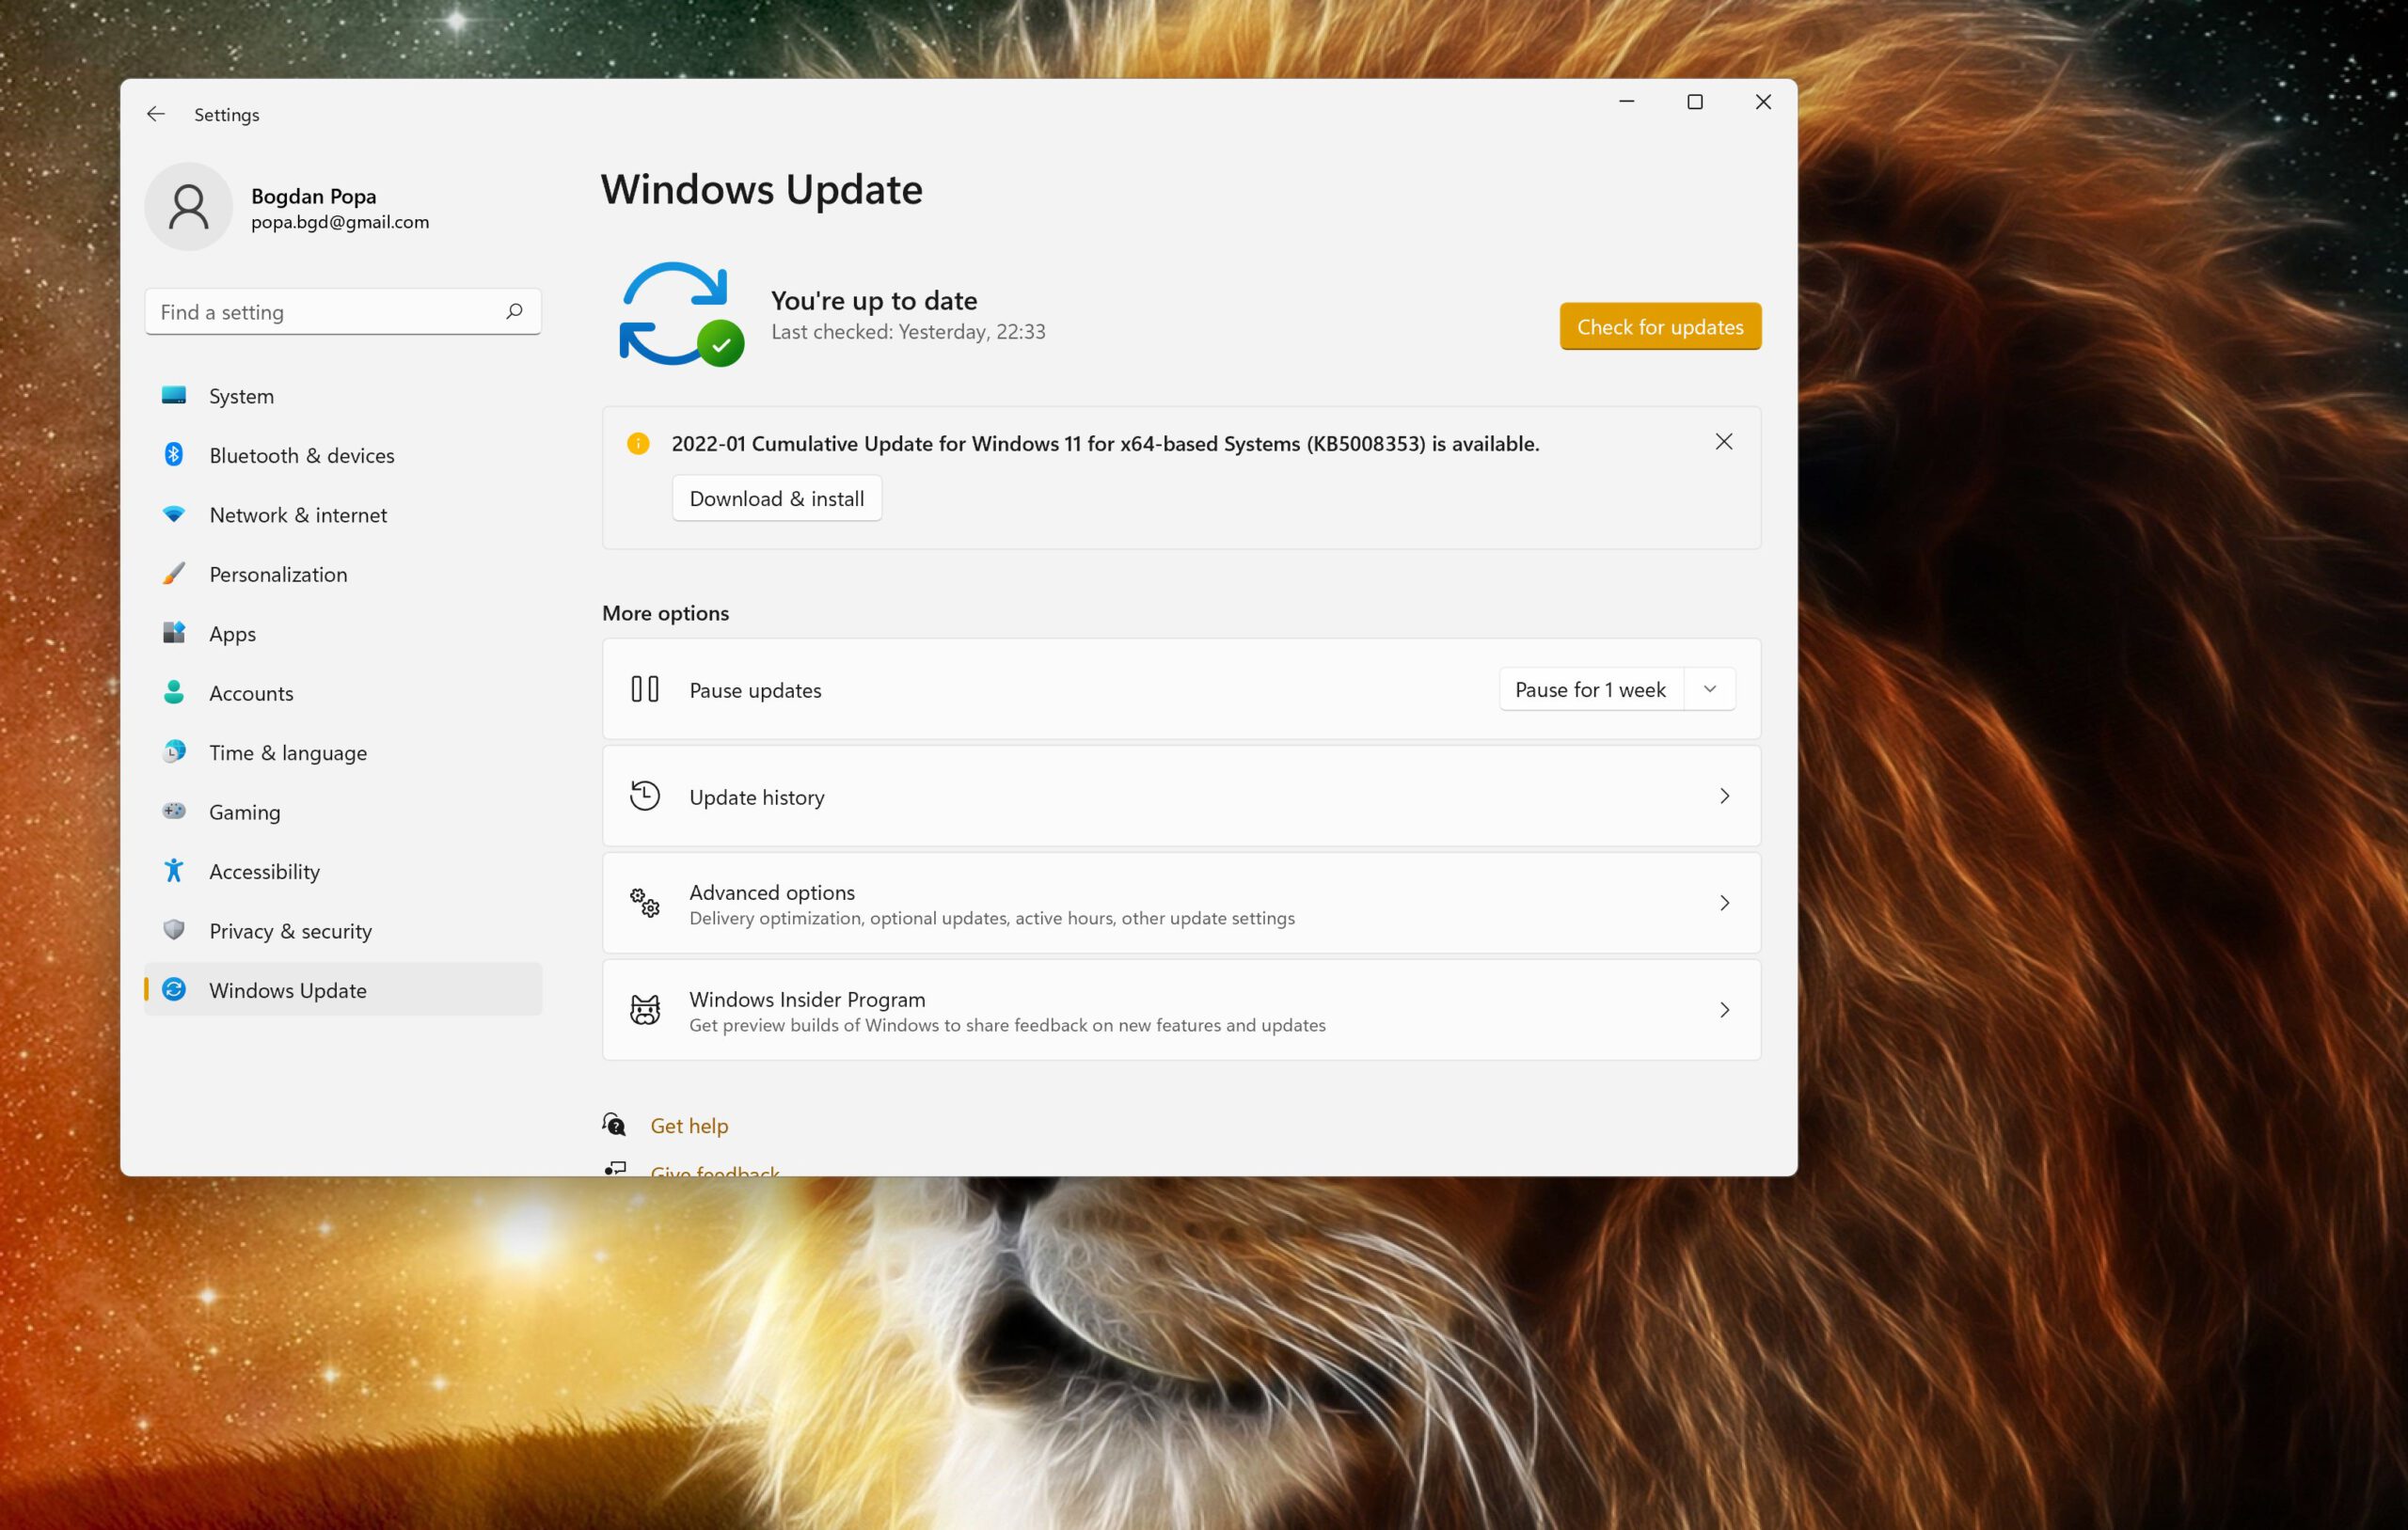Click the search magnifier icon in Find a setting
Viewport: 2408px width, 1530px height.
click(x=514, y=312)
